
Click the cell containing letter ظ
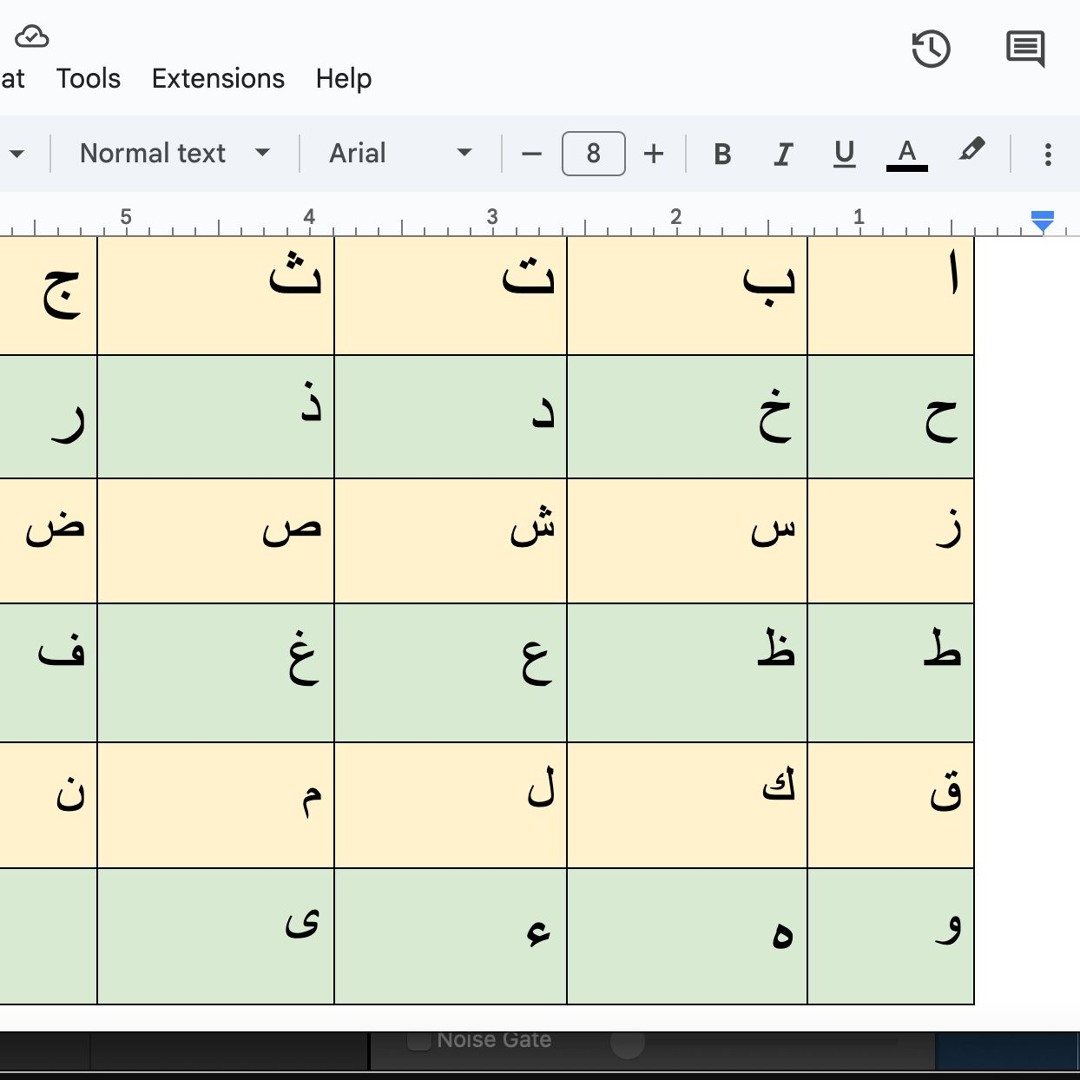[x=687, y=673]
